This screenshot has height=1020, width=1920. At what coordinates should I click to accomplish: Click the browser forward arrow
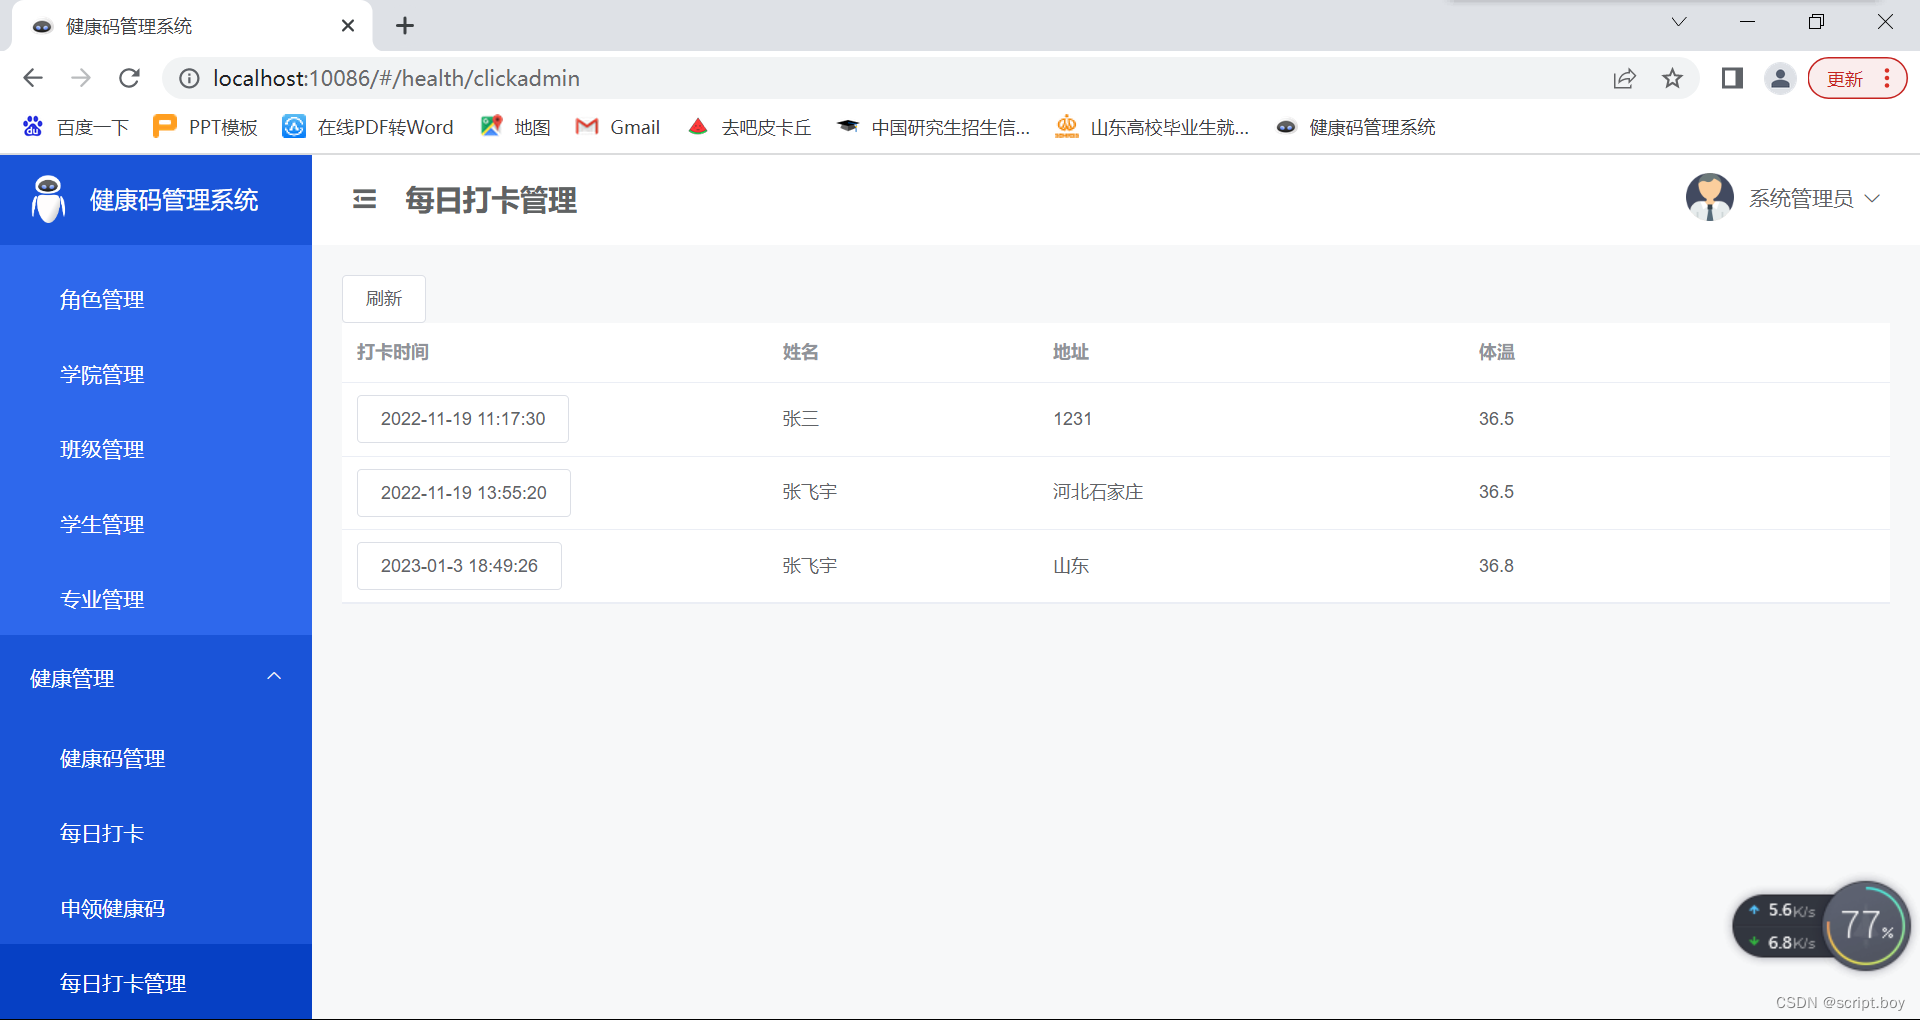81,78
